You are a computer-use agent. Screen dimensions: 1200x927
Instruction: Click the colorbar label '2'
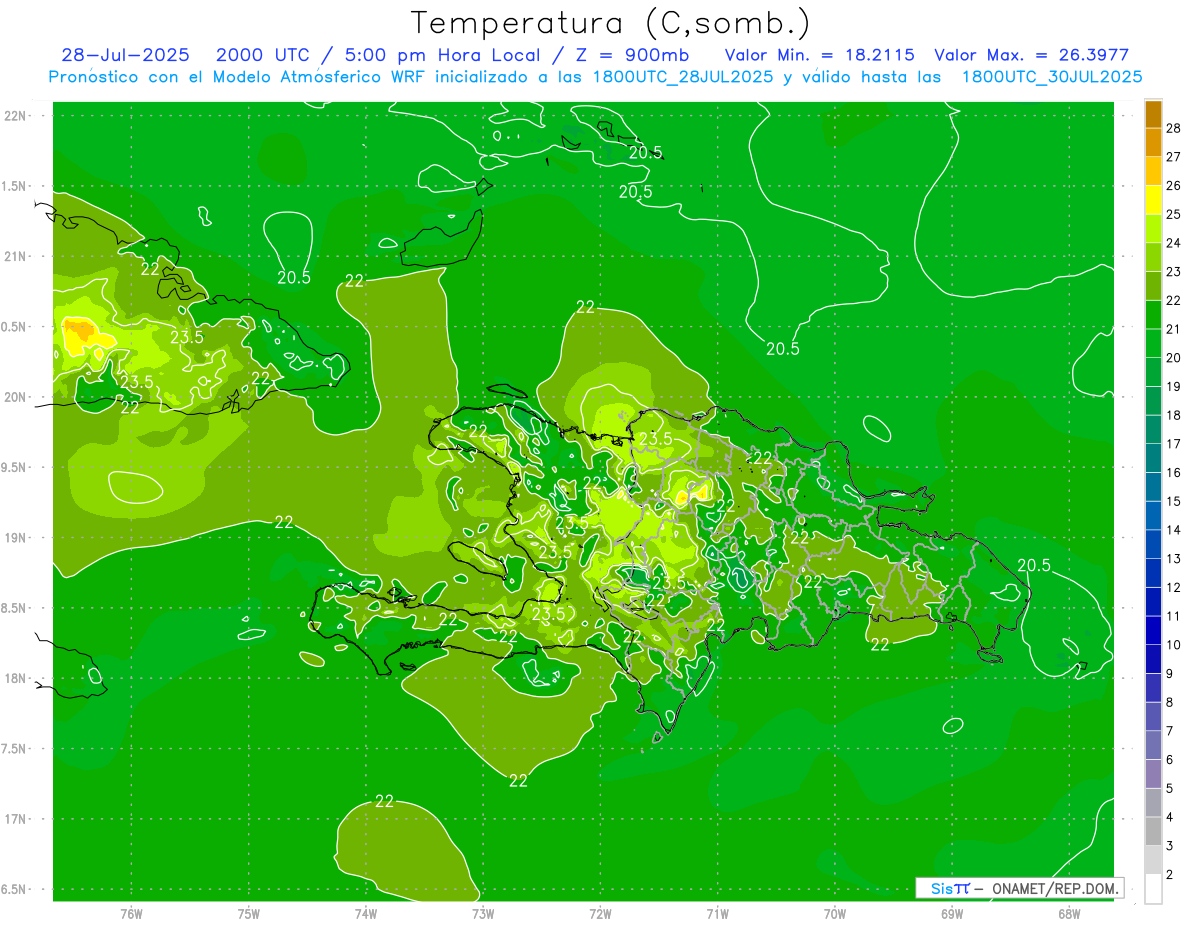click(x=1171, y=875)
